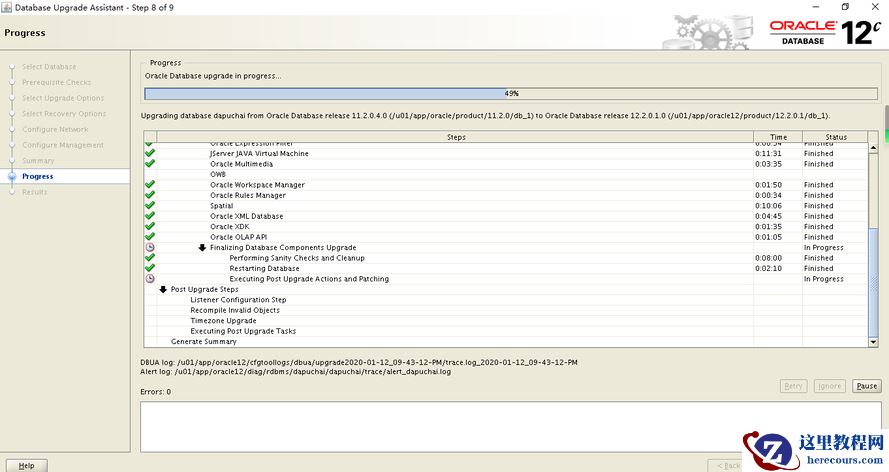889x472 pixels.
Task: Click the disabled Retry button
Action: (x=793, y=386)
